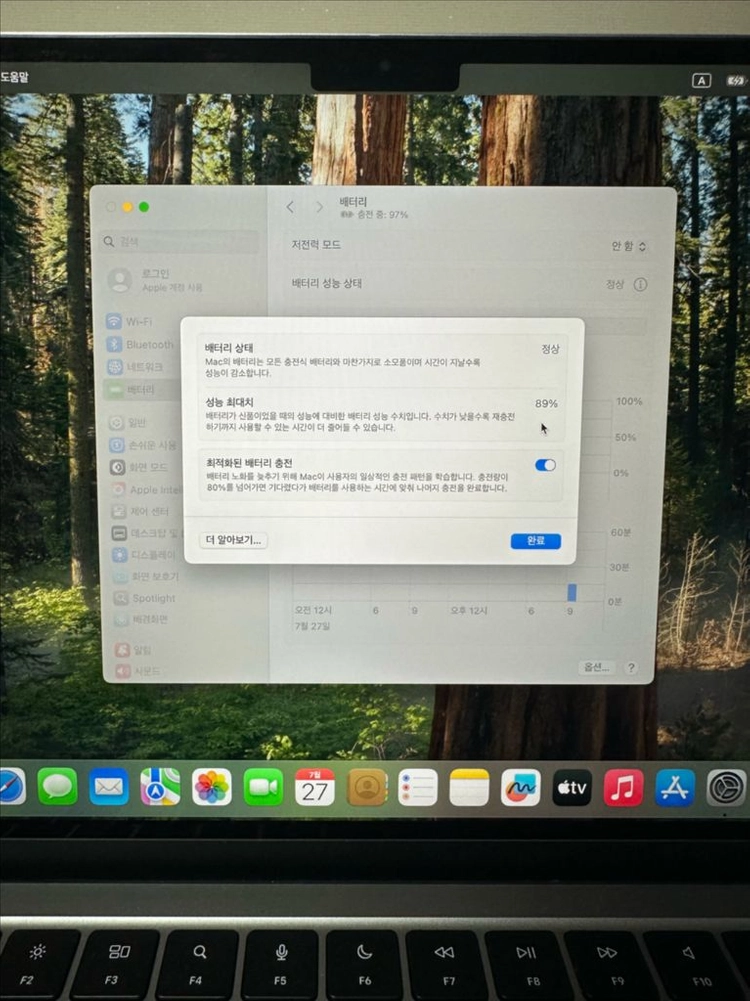The height and width of the screenshot is (1001, 750).
Task: Click the 완료 button in the dialog
Action: coord(536,541)
